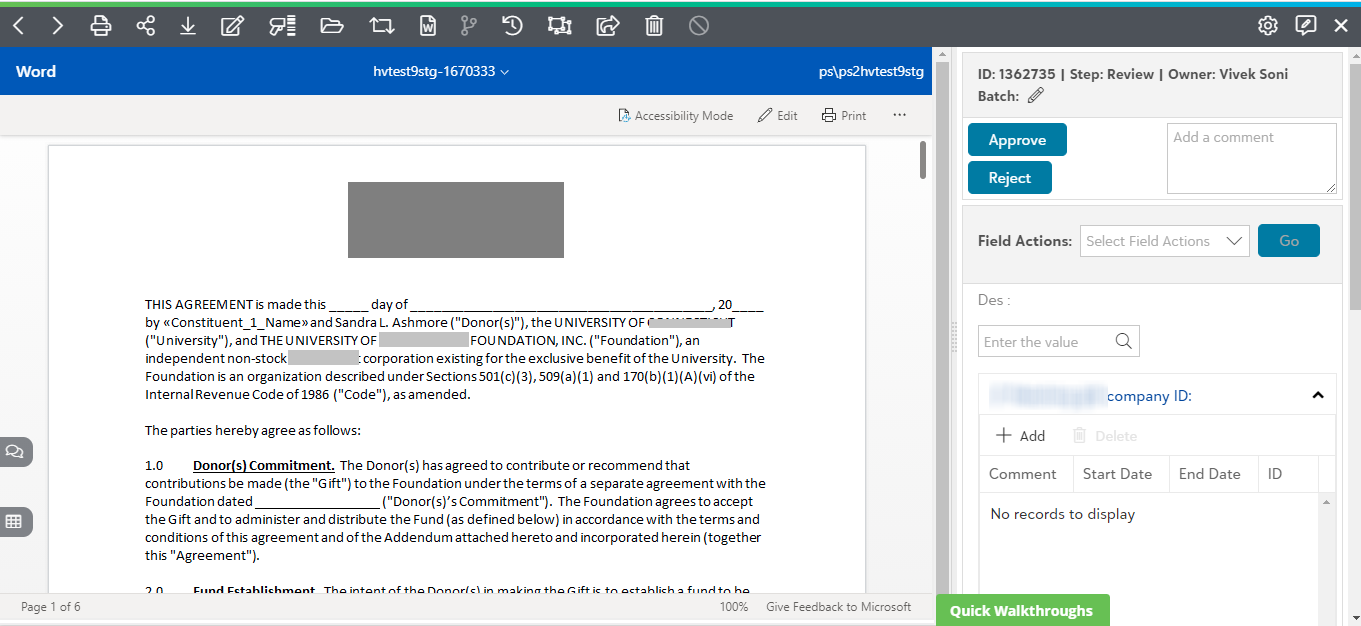The width and height of the screenshot is (1361, 626).
Task: Click Print in the Word toolbar
Action: click(844, 116)
